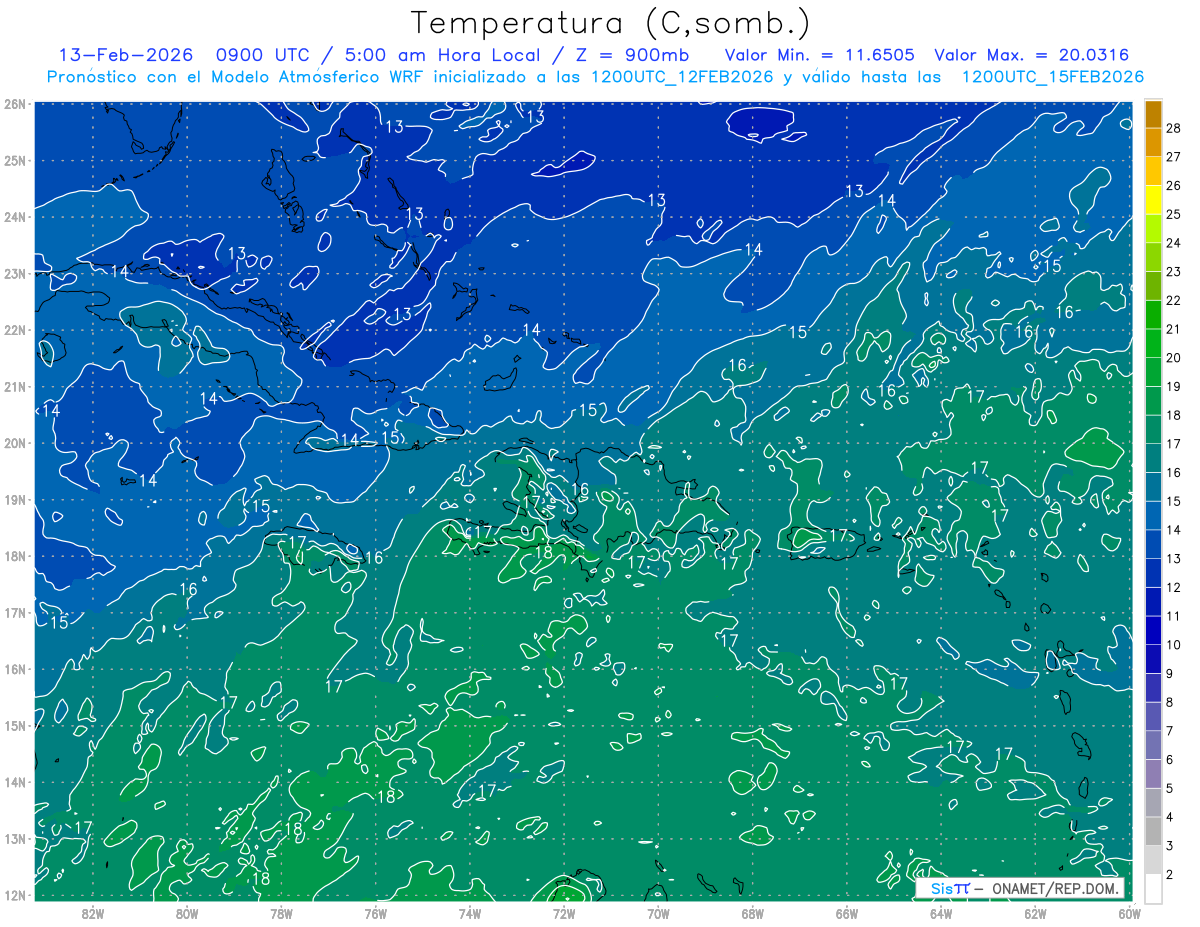
Task: Click the '18N' latitude label
Action: coord(14,556)
